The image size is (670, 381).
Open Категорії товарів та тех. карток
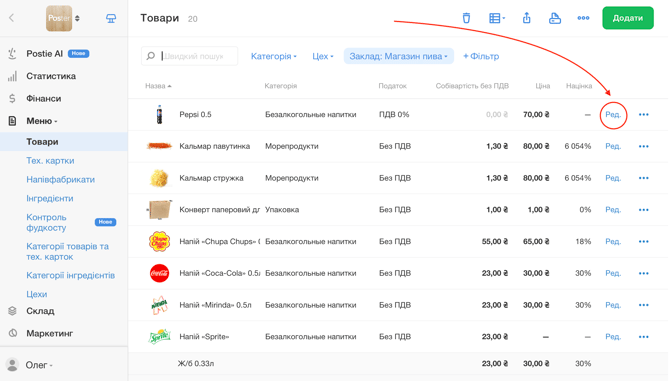[68, 251]
